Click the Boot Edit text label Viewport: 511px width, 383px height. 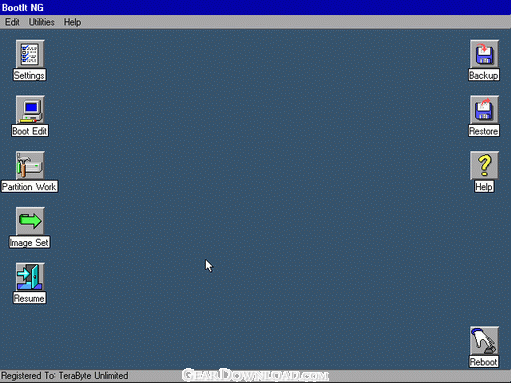[x=30, y=131]
